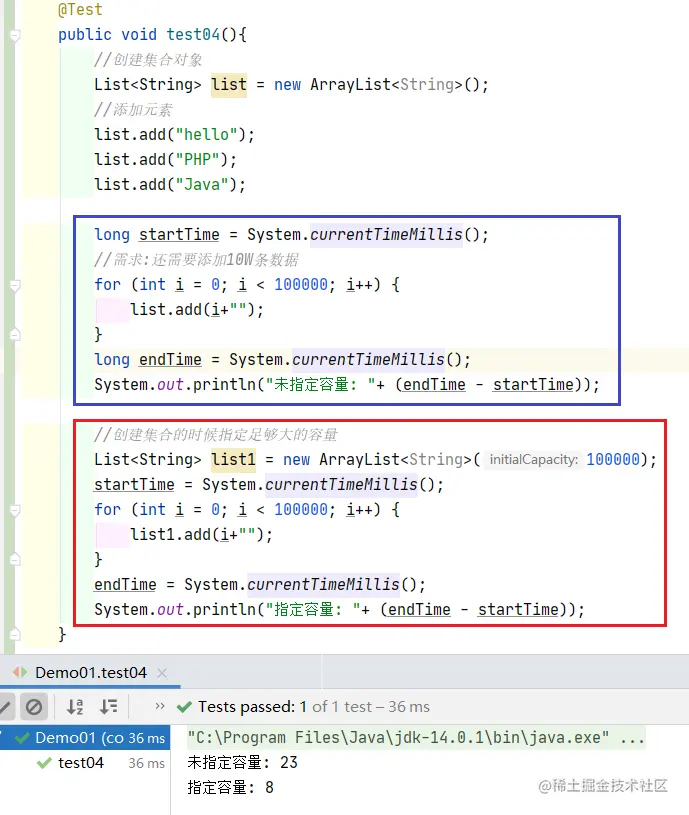Click console output line '未指定容量: 23'

pos(242,763)
